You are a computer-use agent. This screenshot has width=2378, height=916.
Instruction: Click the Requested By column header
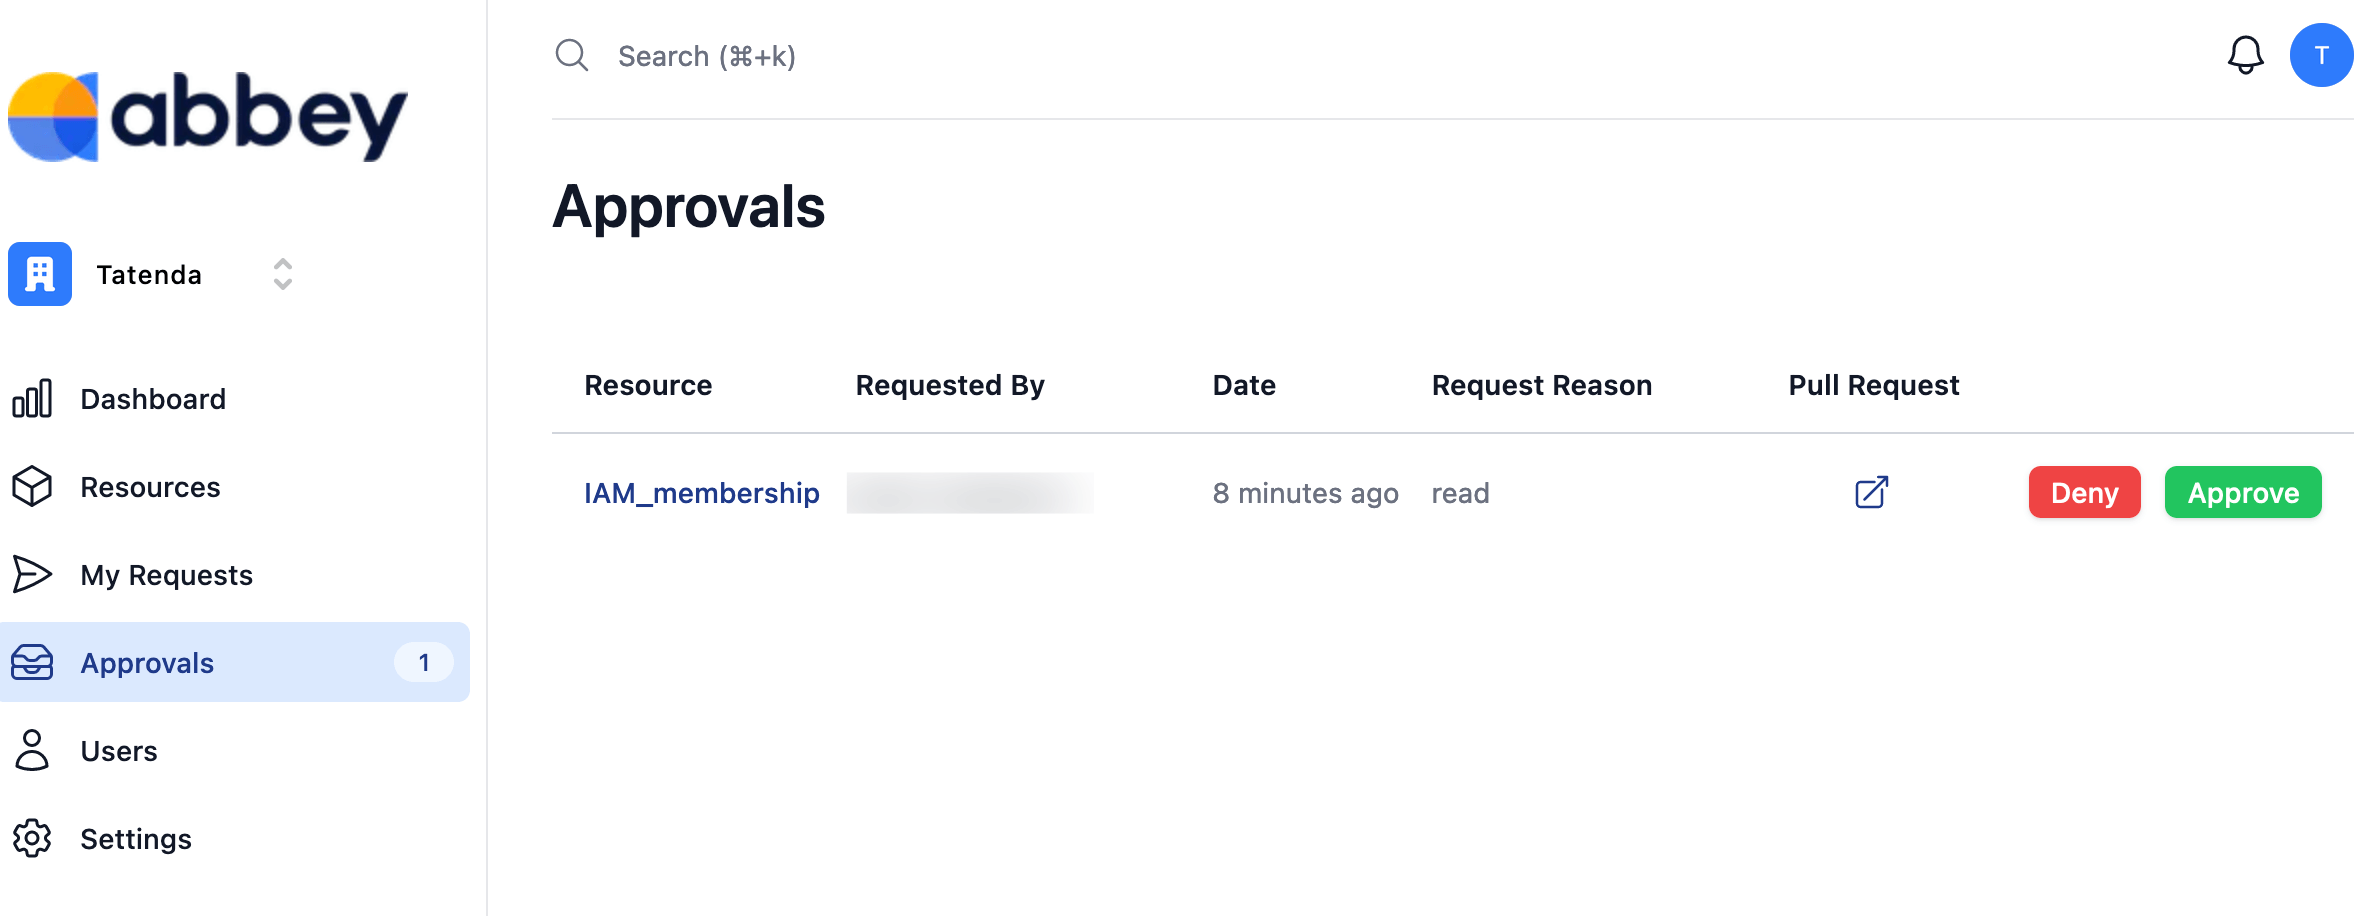[950, 385]
